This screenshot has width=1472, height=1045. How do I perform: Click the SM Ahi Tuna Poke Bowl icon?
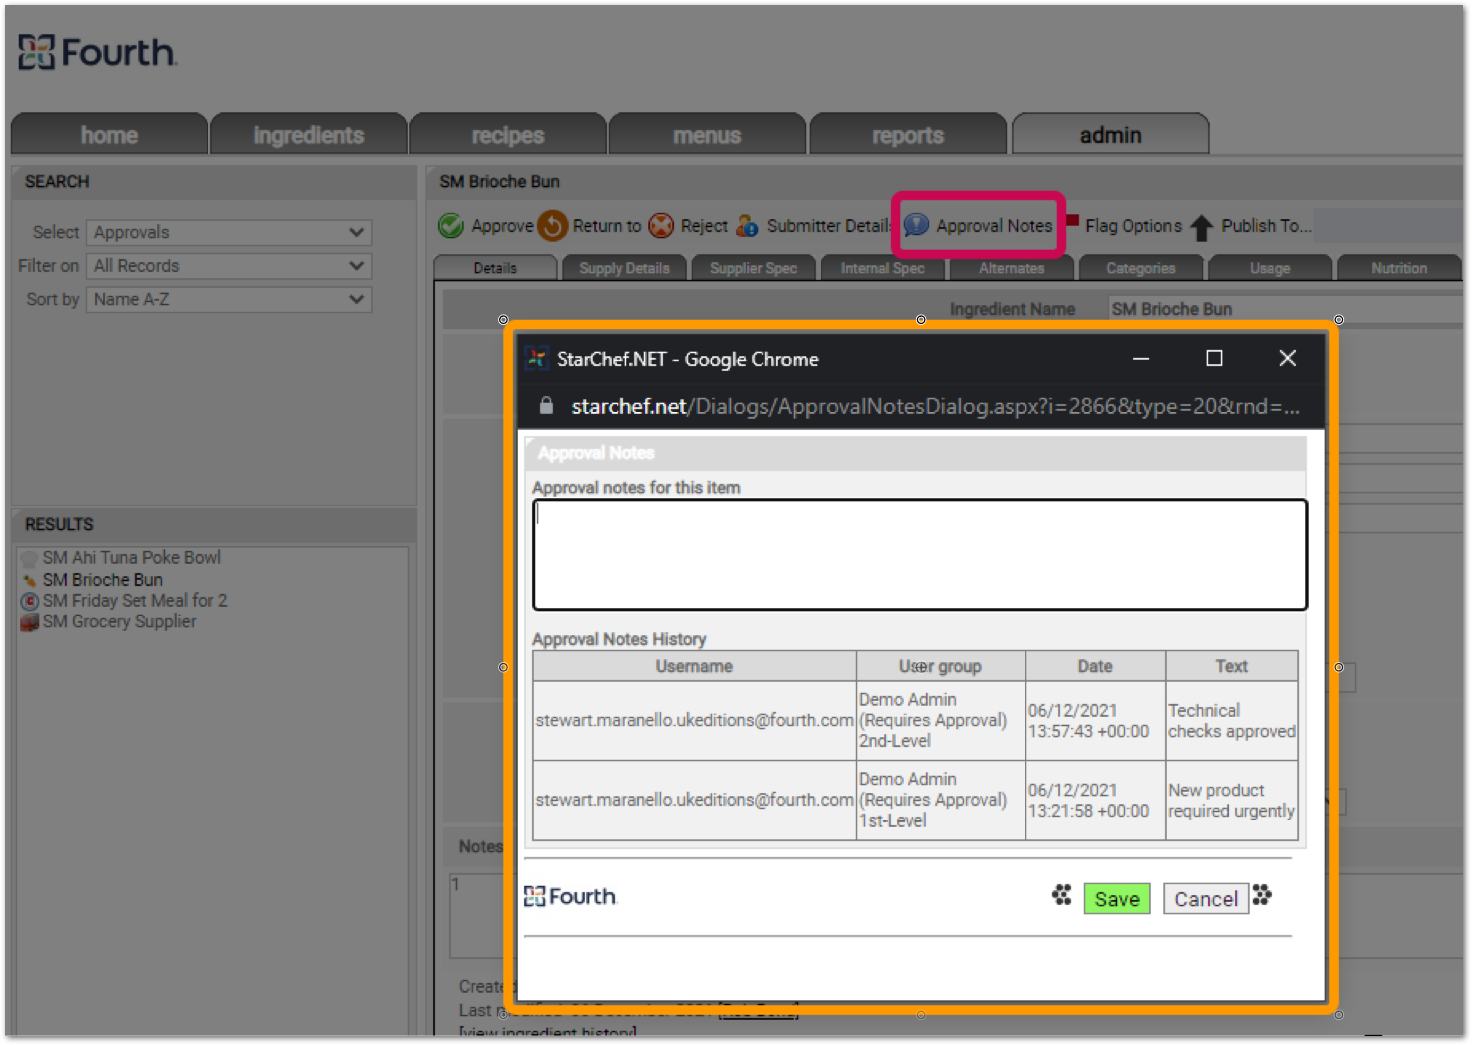(30, 558)
